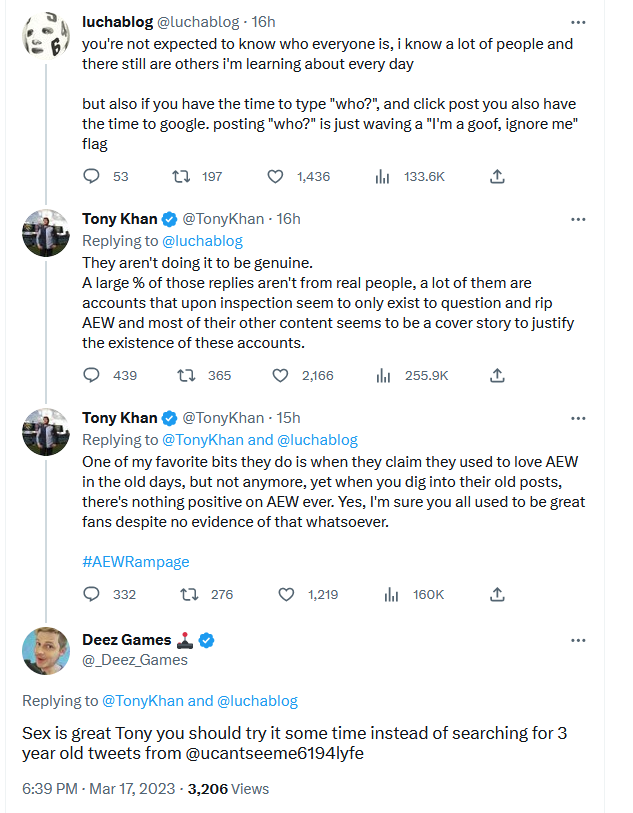Viewport: 633px width, 813px height.
Task: Open more options on Deez Games tweet
Action: pyautogui.click(x=578, y=640)
